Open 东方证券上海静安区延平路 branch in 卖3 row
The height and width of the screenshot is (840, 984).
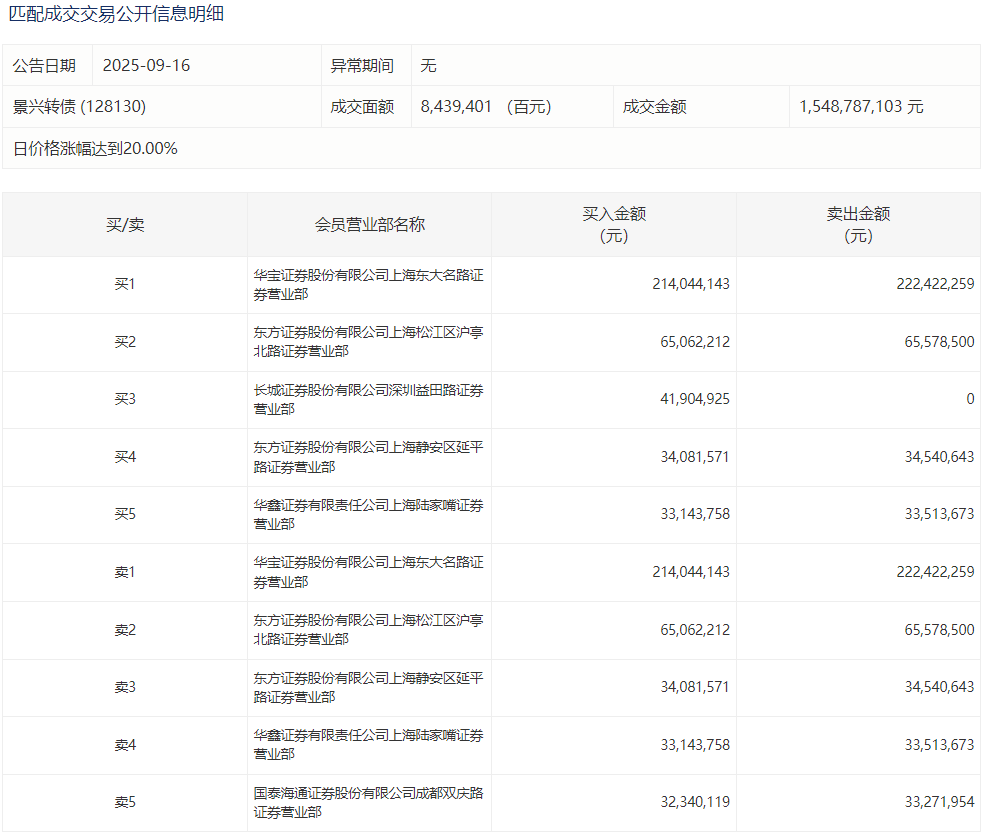click(x=368, y=687)
